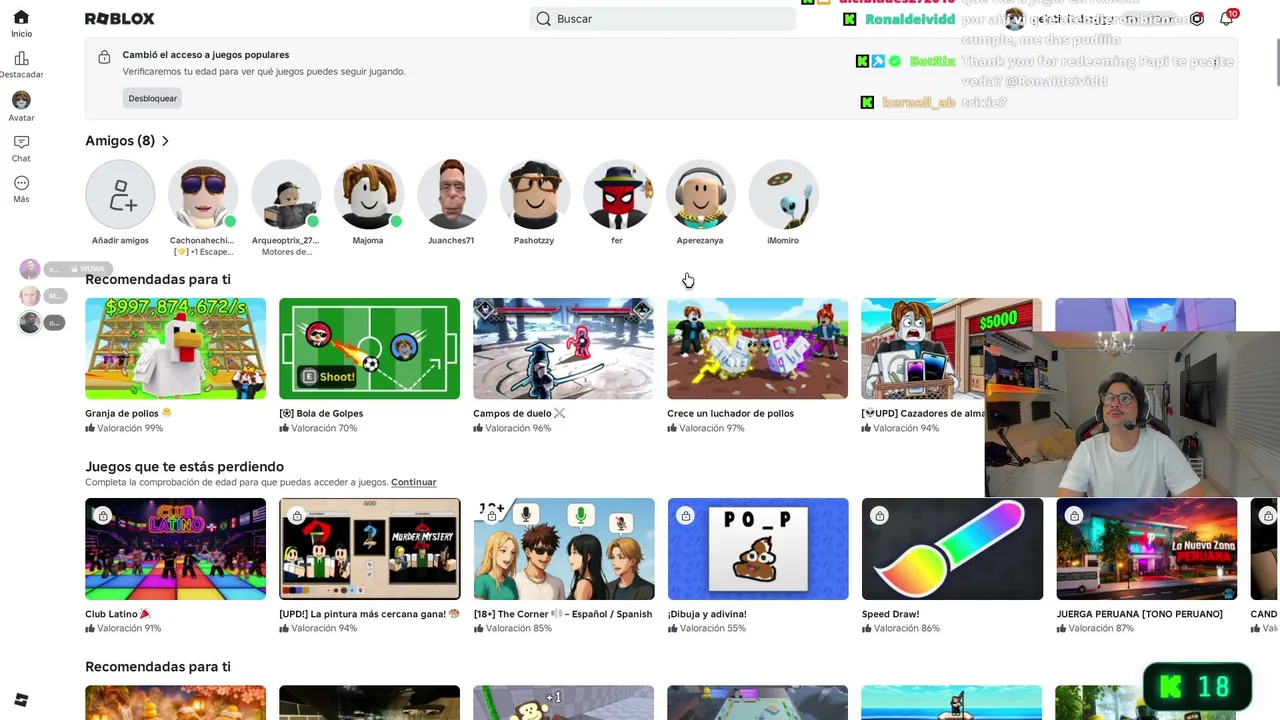Viewport: 1280px width, 720px height.
Task: Open fer friend avatar
Action: tap(618, 194)
